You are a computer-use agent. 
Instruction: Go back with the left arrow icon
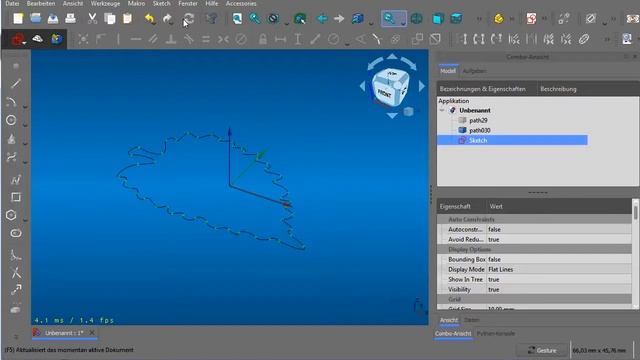click(x=322, y=18)
